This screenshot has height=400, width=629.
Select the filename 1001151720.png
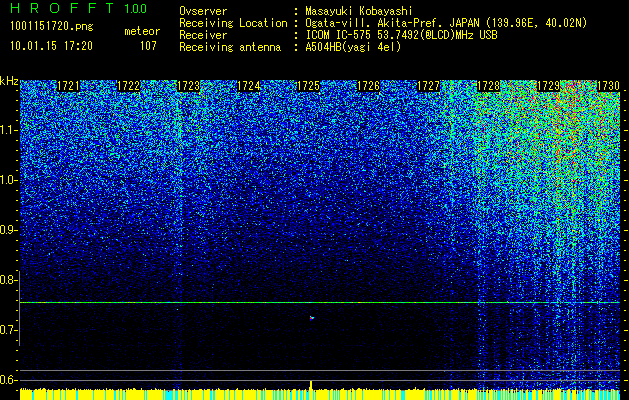point(52,27)
